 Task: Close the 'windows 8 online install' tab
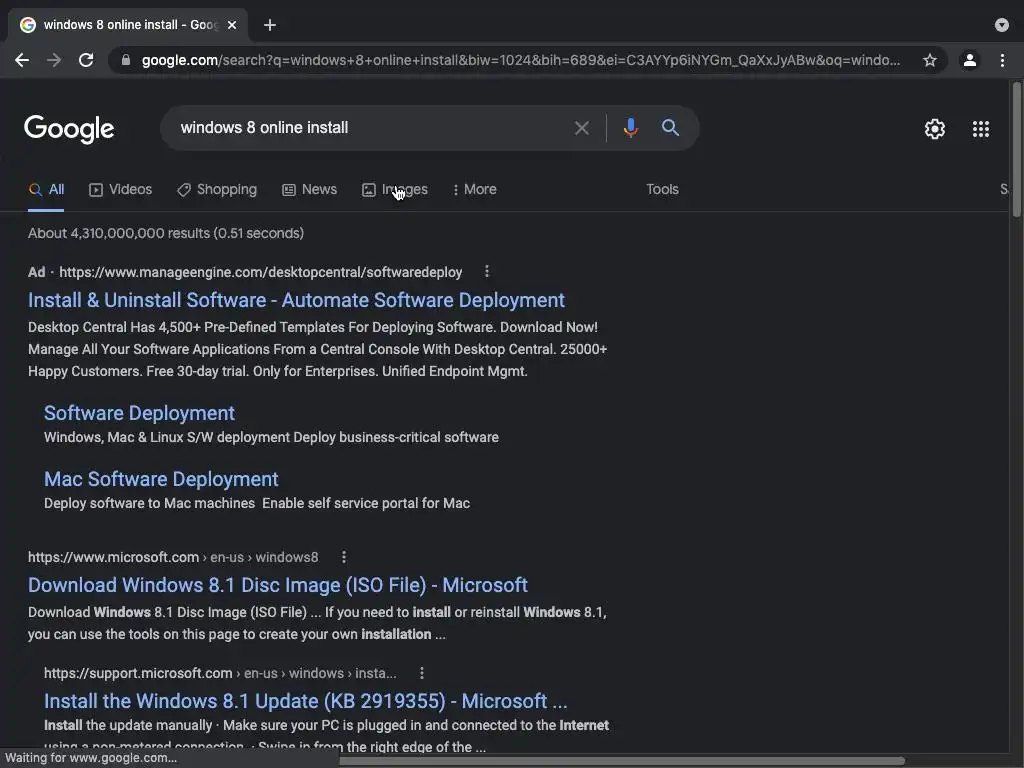232,25
